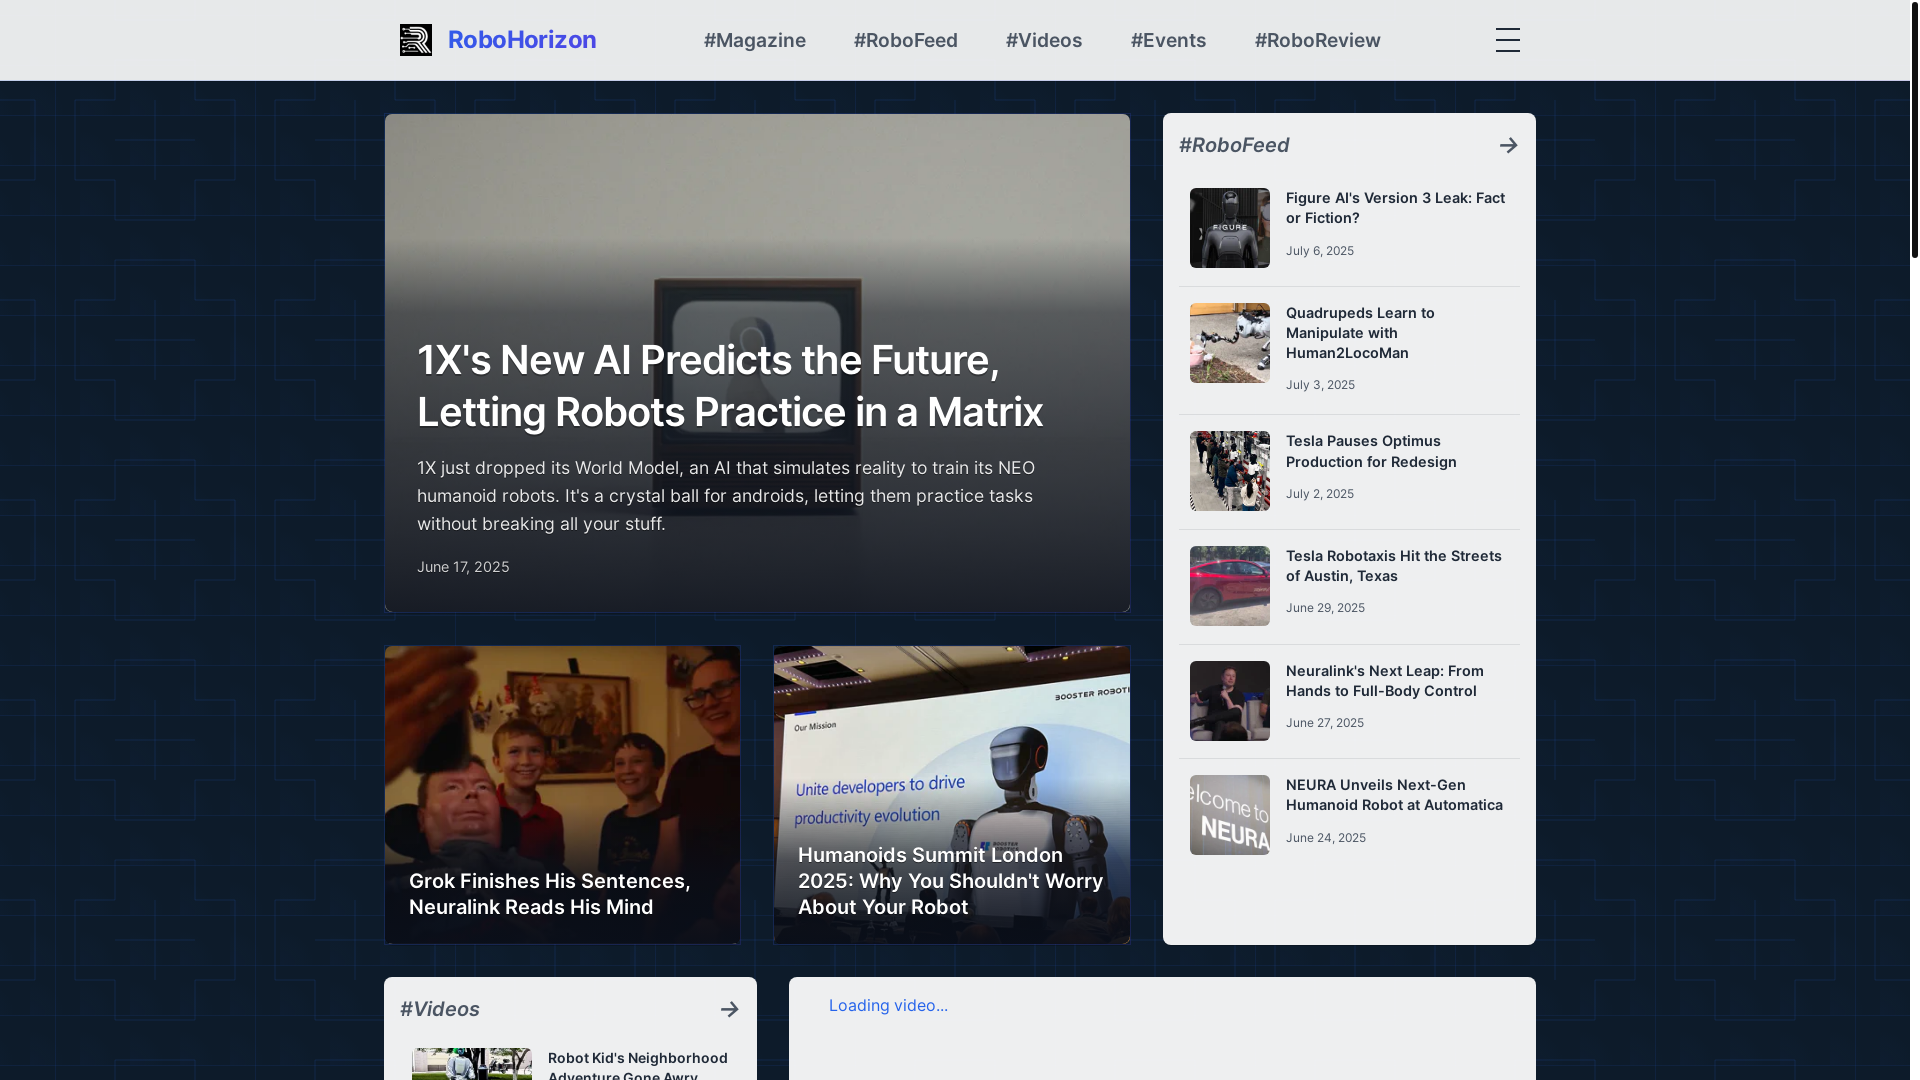The image size is (1920, 1080).
Task: Click the red robotaxi thumbnail
Action: [x=1230, y=586]
